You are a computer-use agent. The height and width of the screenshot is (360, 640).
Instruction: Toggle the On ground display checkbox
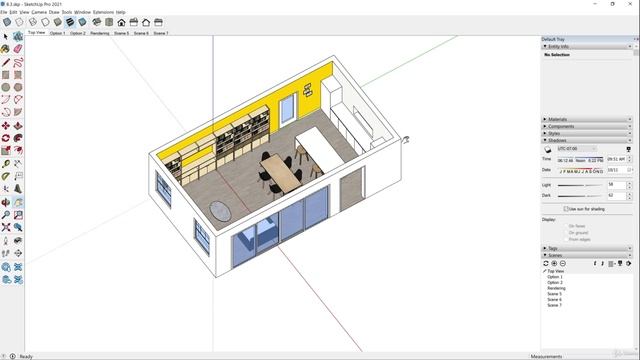tap(567, 232)
